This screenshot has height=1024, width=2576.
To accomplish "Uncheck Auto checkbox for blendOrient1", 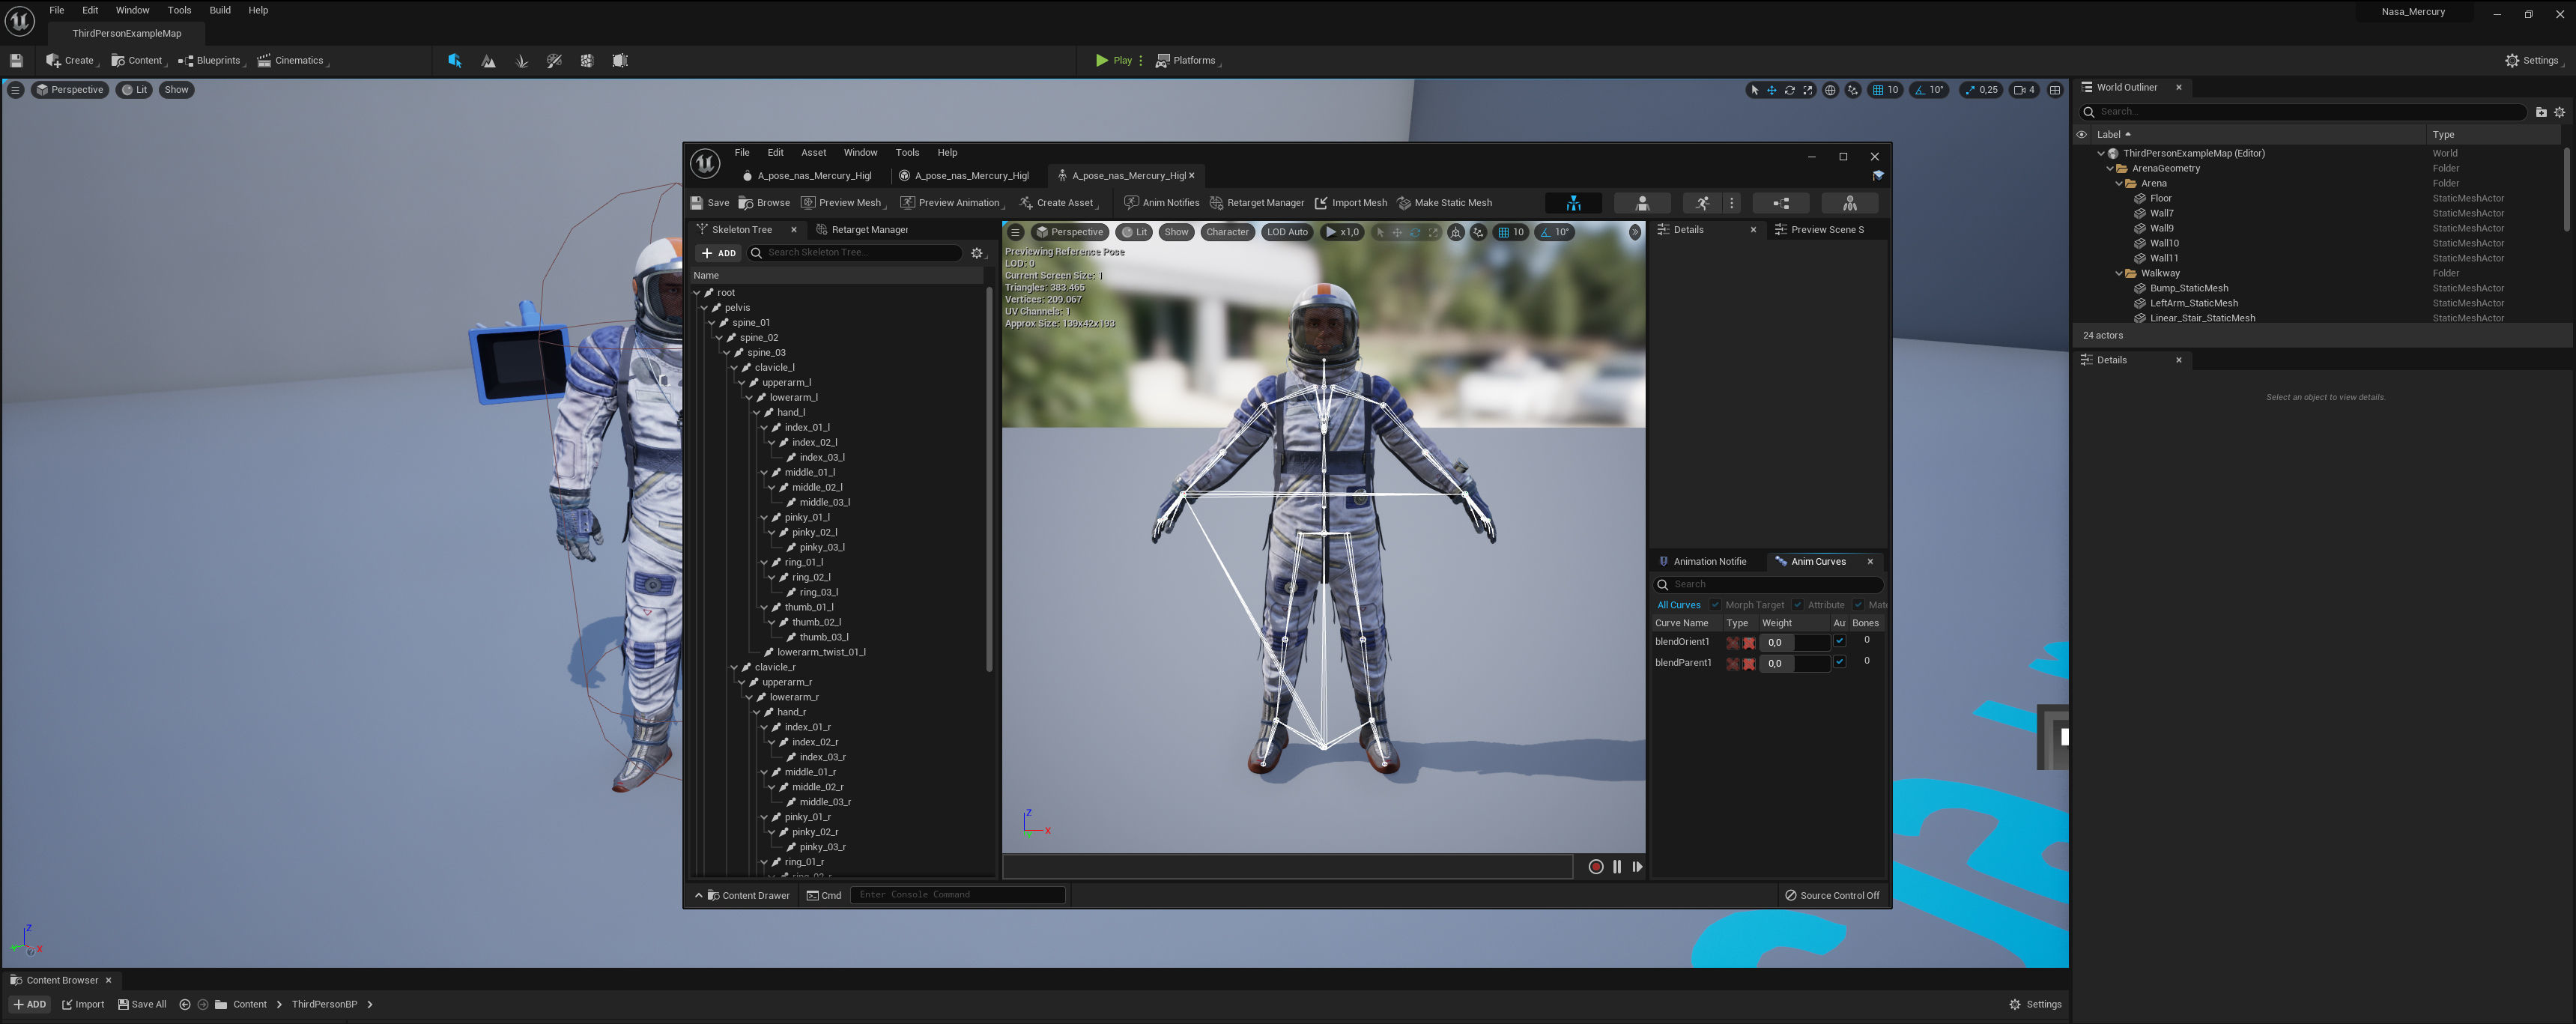I will pyautogui.click(x=1839, y=641).
